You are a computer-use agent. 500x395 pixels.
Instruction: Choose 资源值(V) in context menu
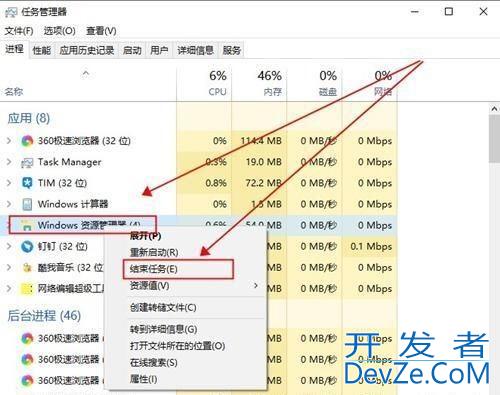149,286
